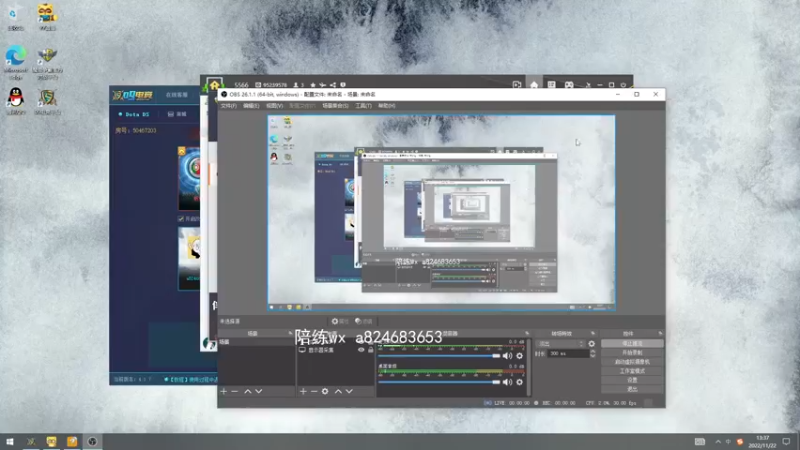Click the star favorite icon in the 5566 window
This screenshot has height=450, width=800.
tap(313, 85)
